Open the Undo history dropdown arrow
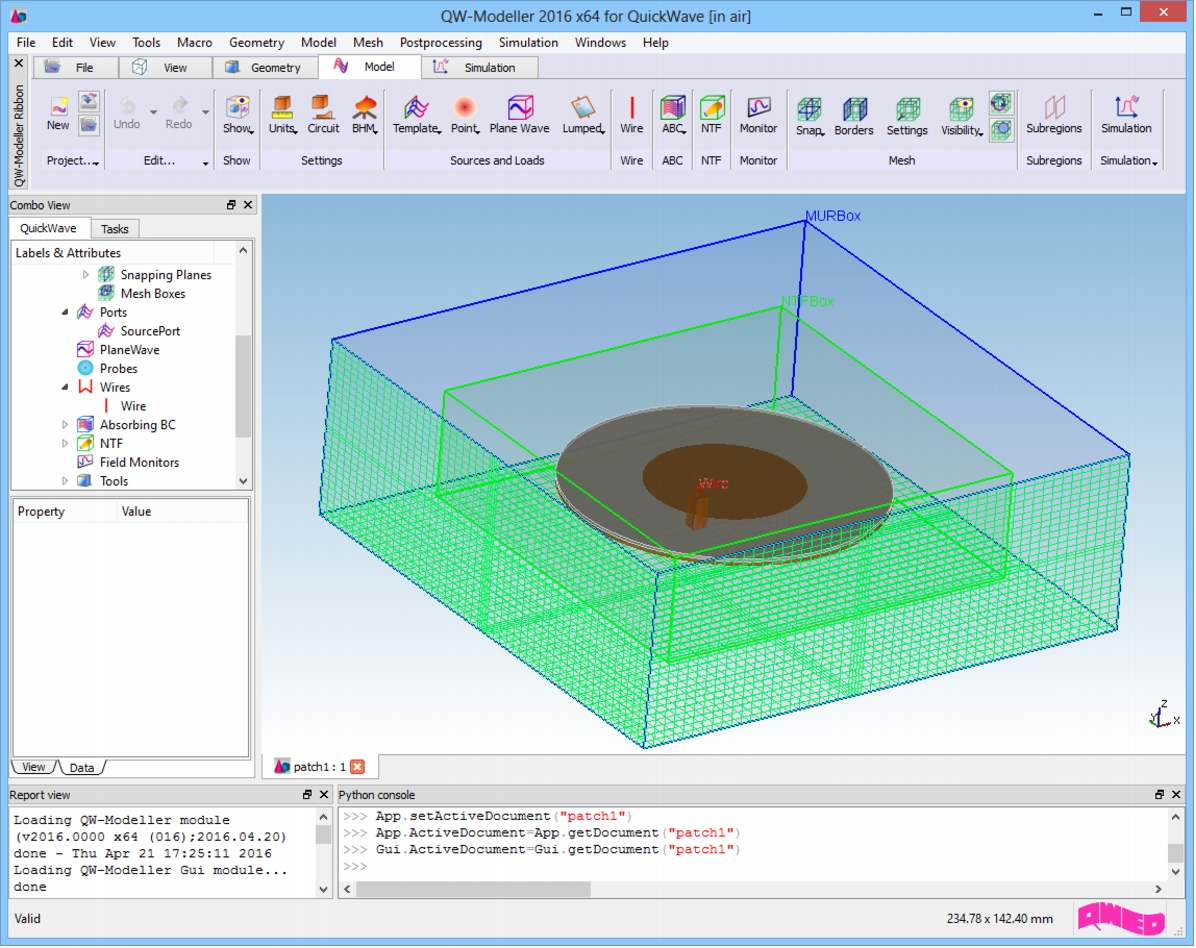The image size is (1196, 948). coord(153,112)
